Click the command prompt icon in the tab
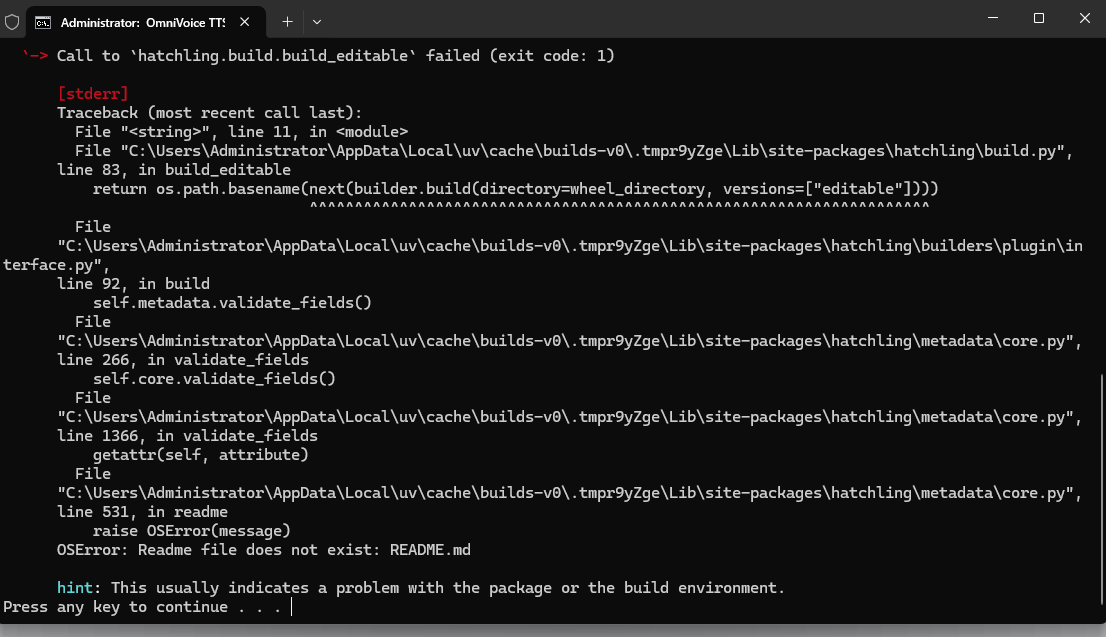The image size is (1106, 637). (x=43, y=21)
